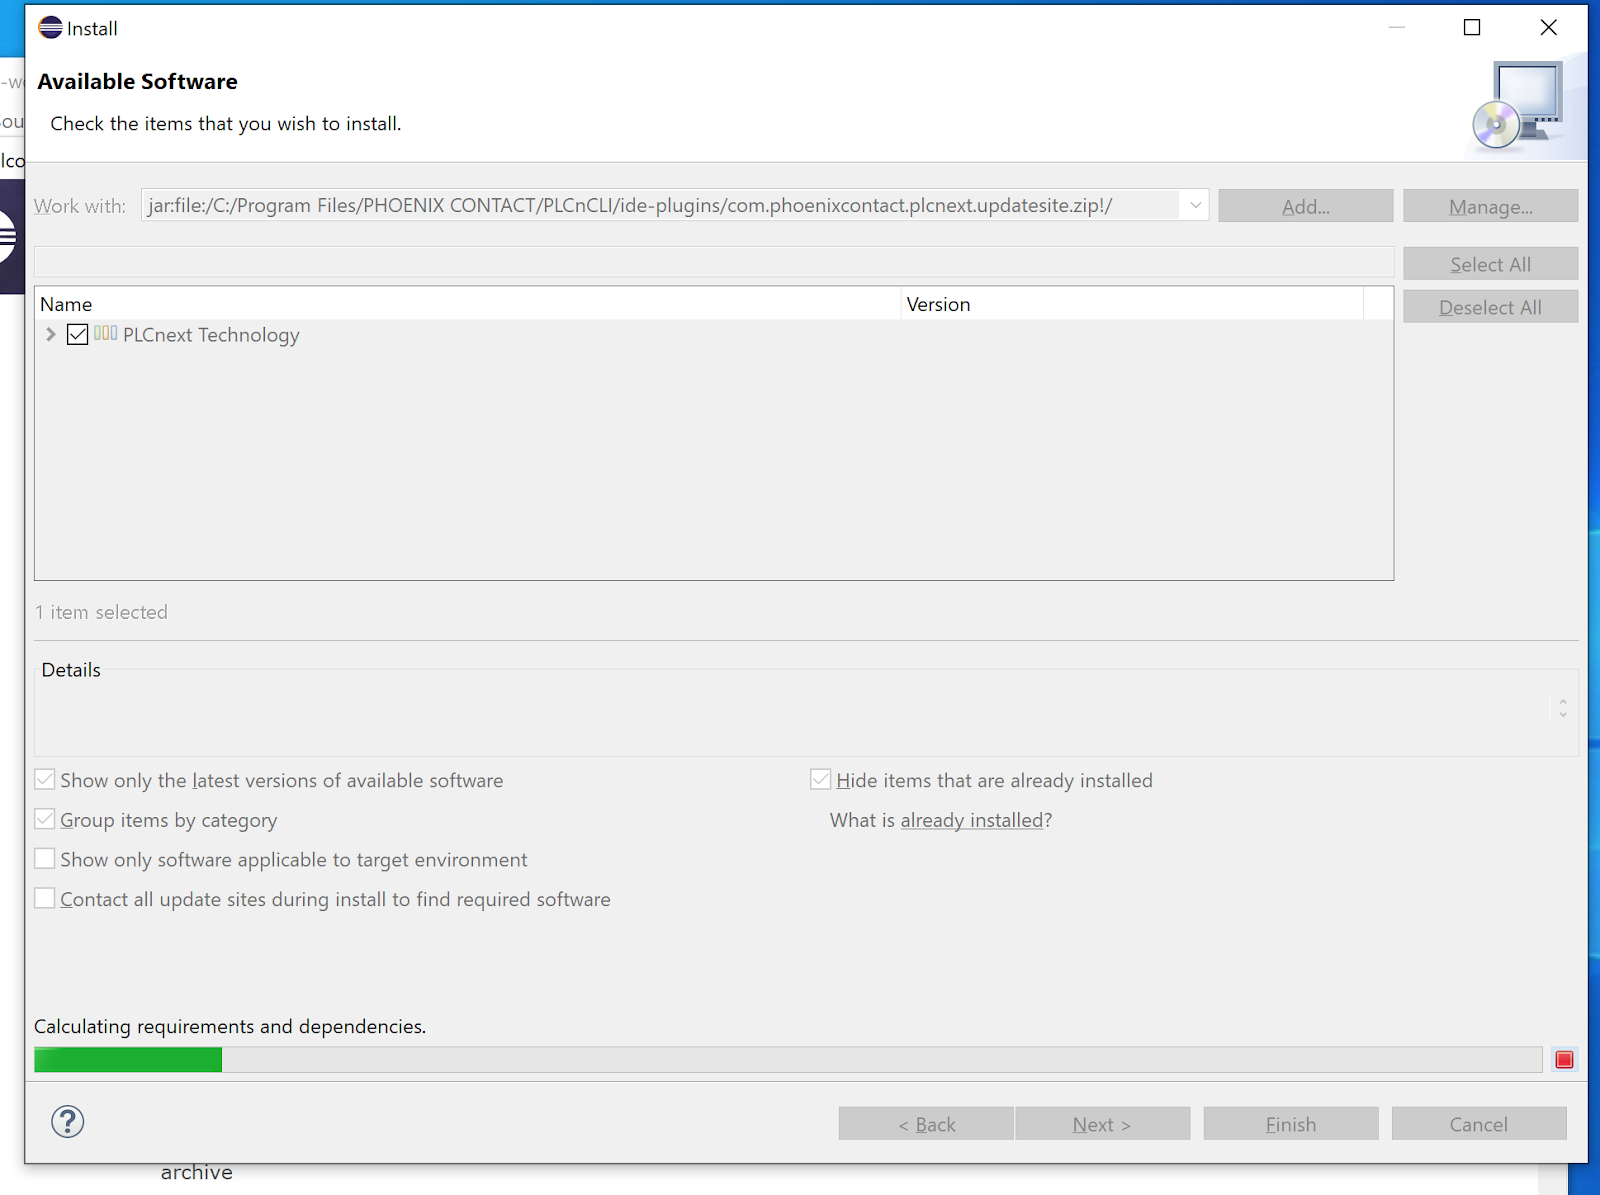Click the green progress bar
The height and width of the screenshot is (1195, 1600).
click(128, 1060)
